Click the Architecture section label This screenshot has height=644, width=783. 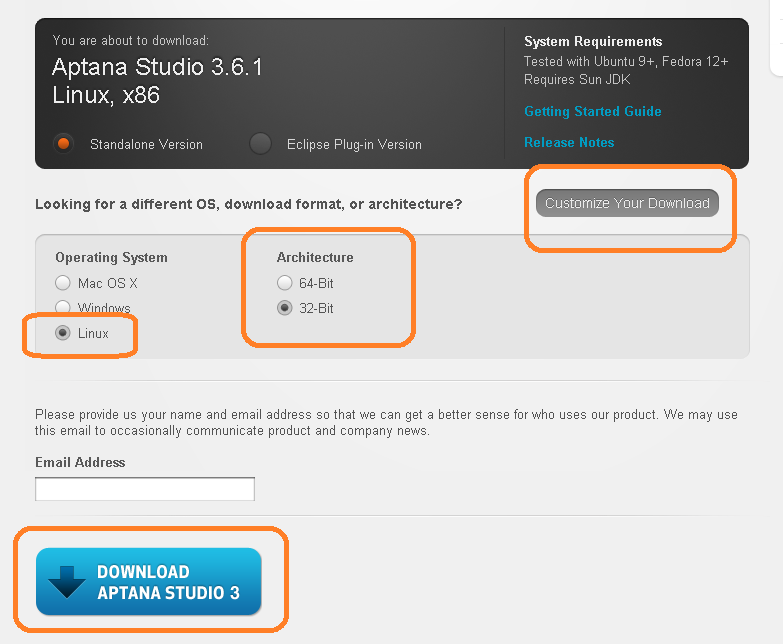(315, 257)
